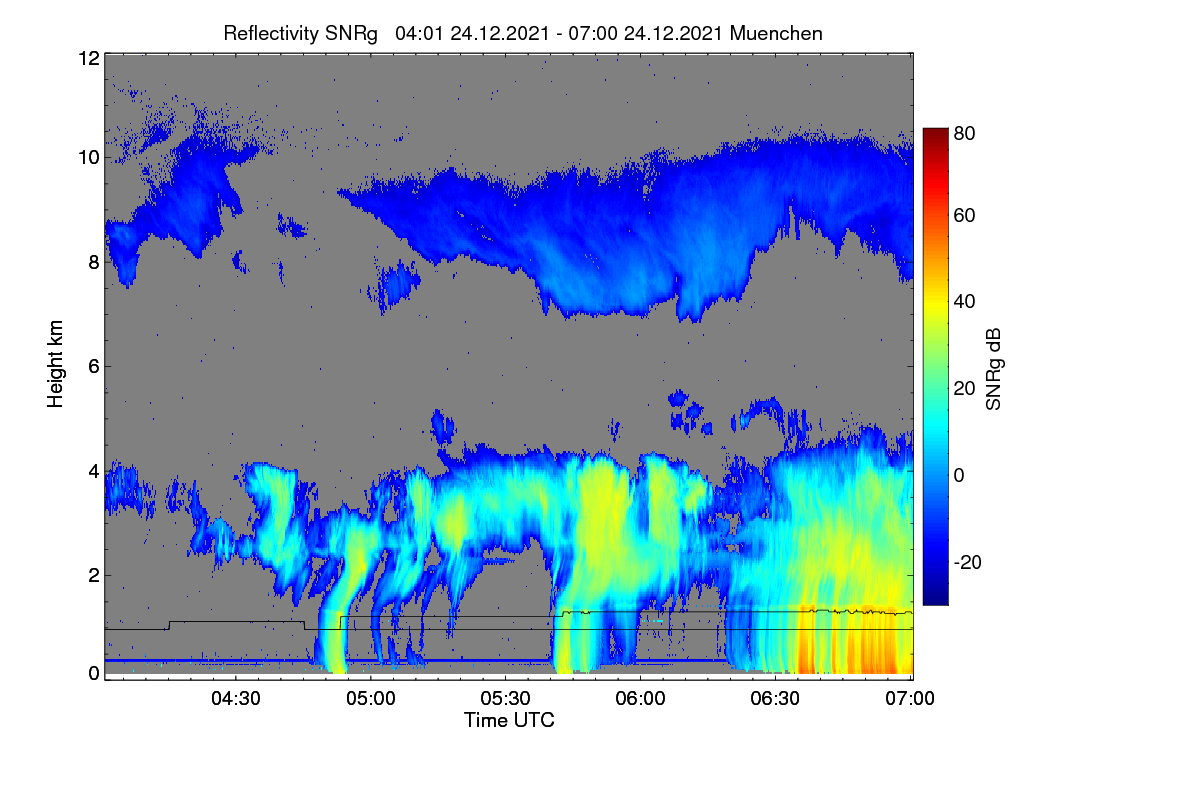Click the 04:30 time axis label
Viewport: 1200px width, 800px height.
pyautogui.click(x=236, y=699)
